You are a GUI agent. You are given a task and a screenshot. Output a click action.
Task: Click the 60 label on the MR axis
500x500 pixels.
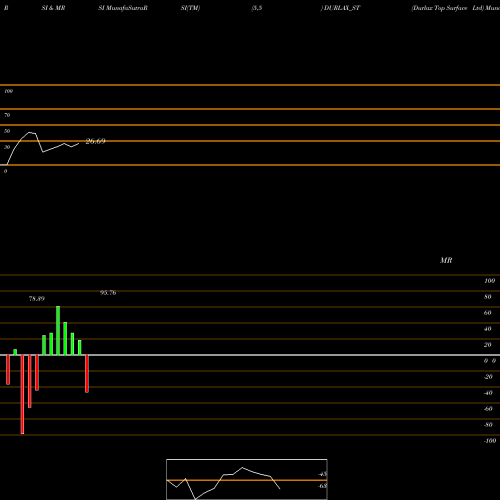pyautogui.click(x=488, y=313)
